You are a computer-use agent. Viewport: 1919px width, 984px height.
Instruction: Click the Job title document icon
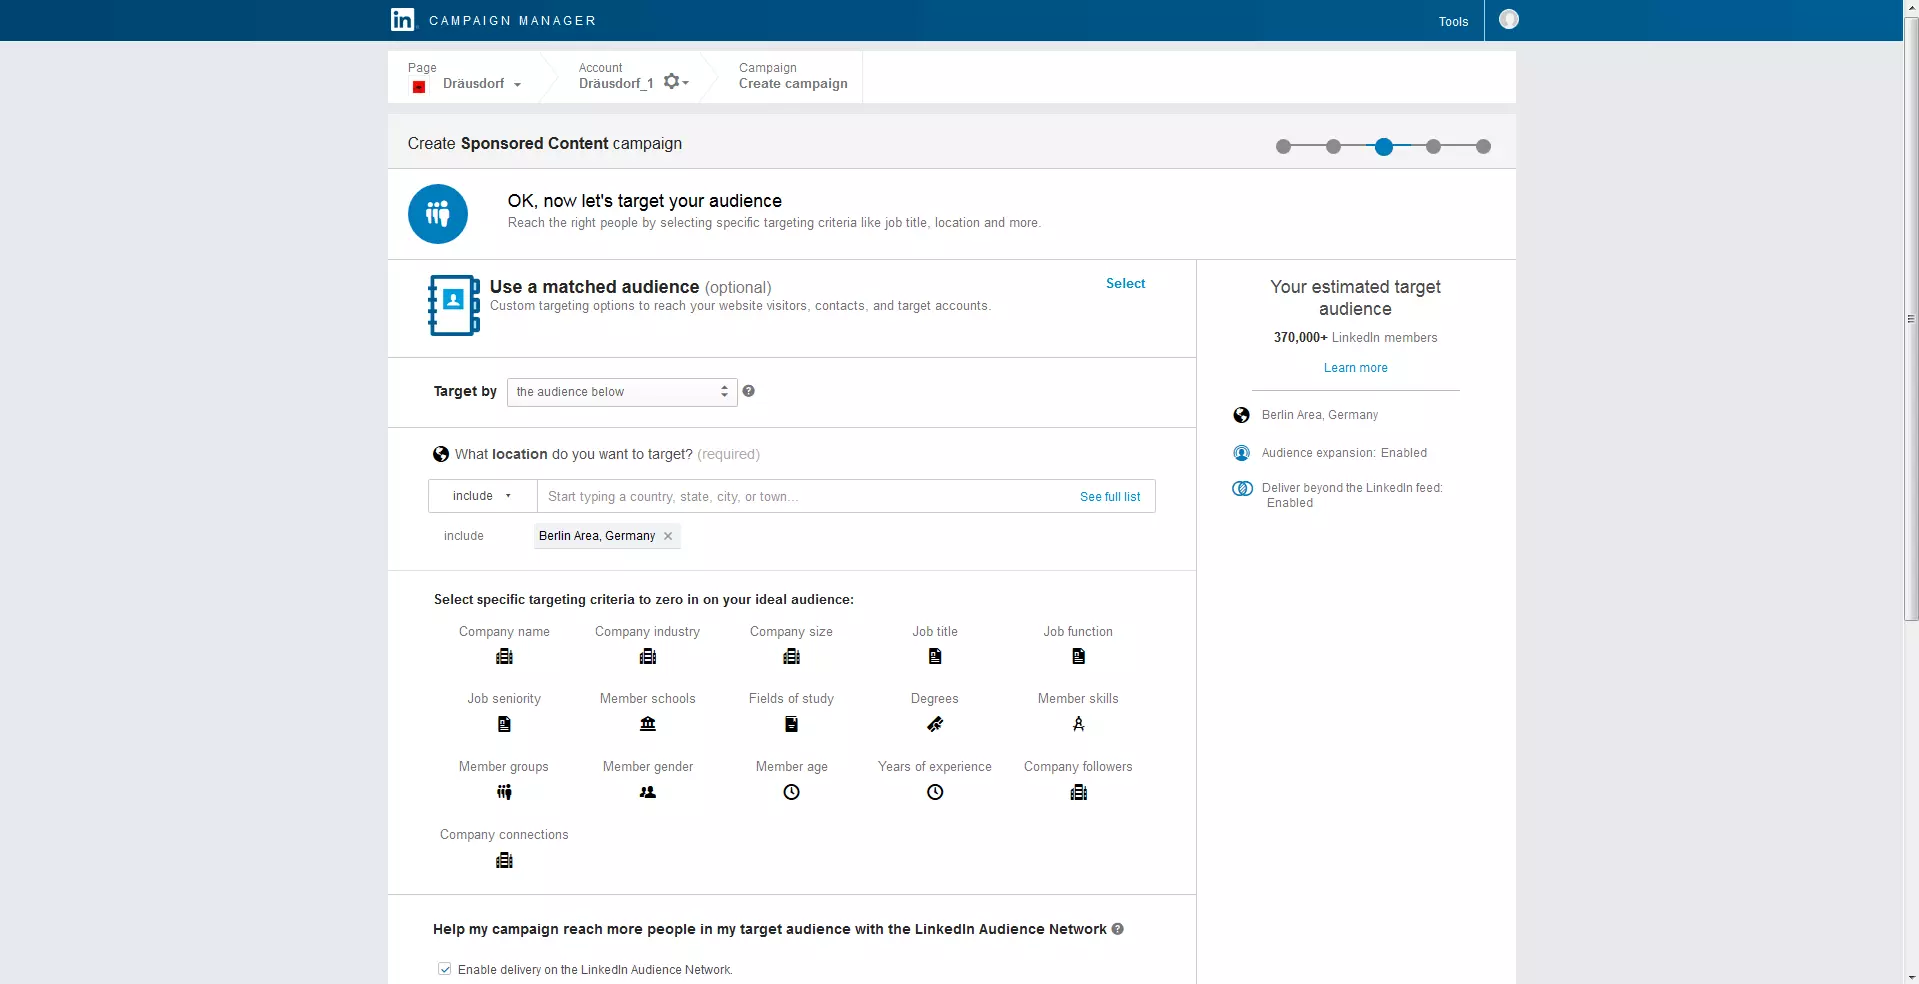point(935,657)
